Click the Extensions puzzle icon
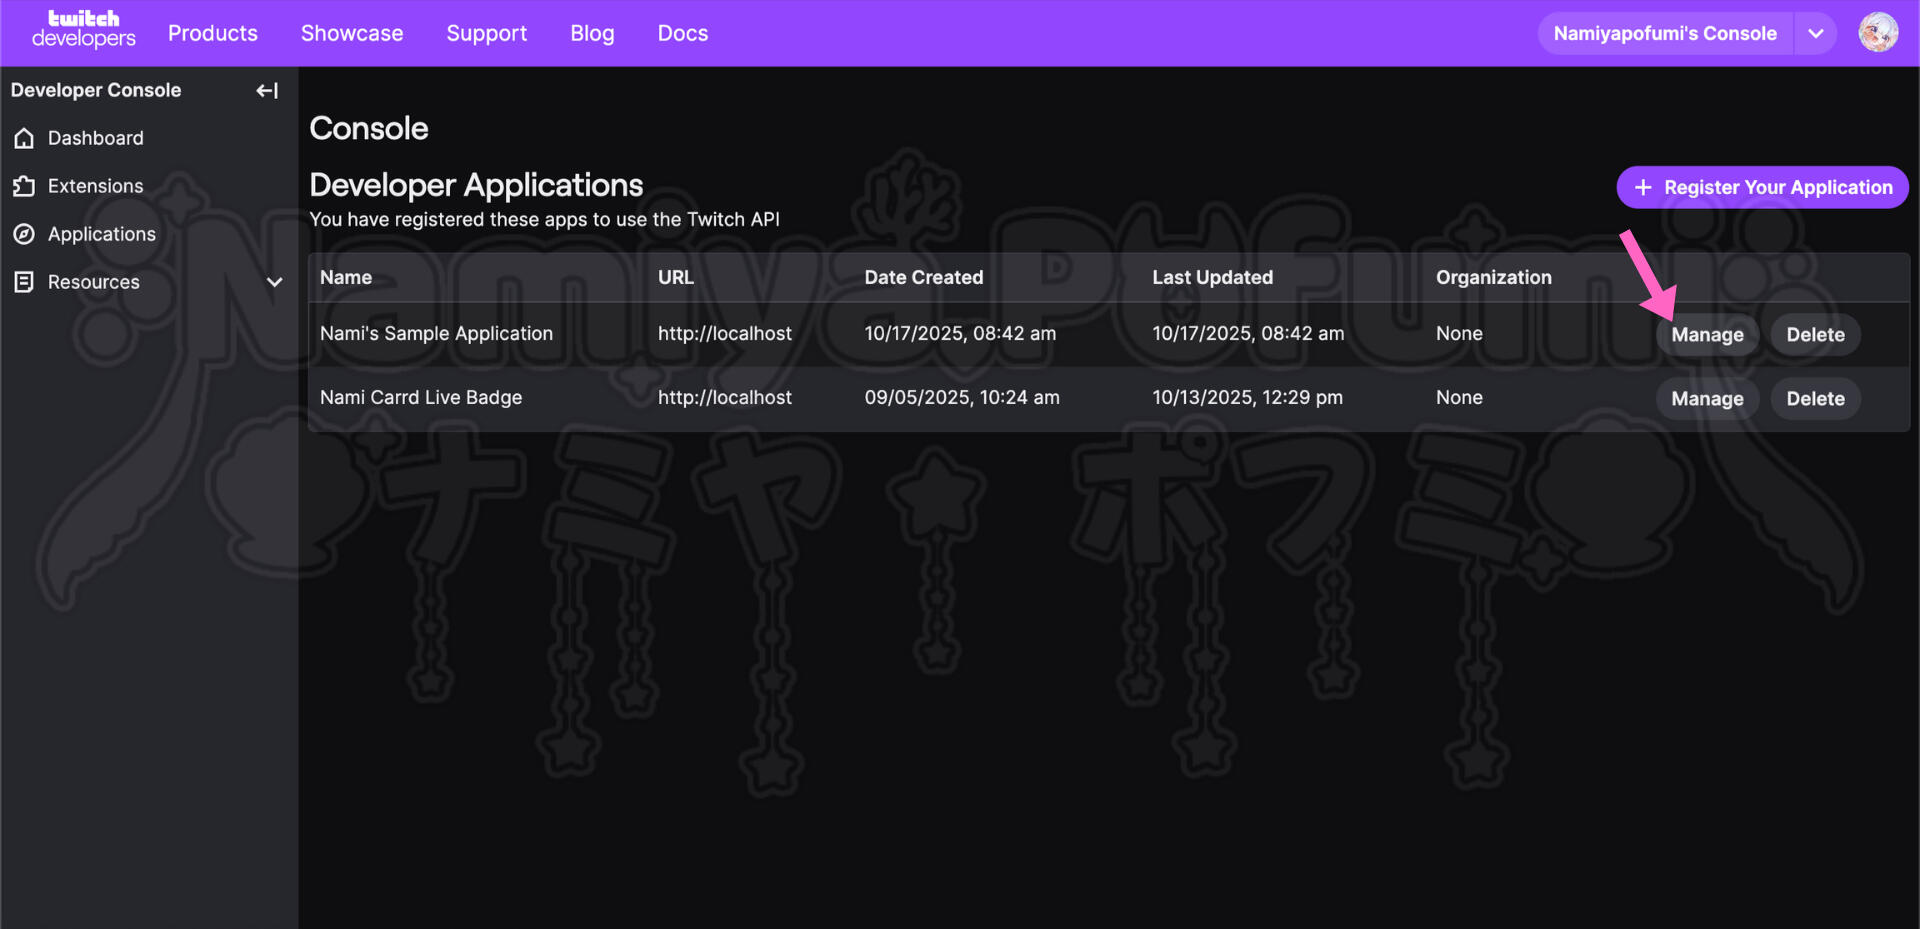The width and height of the screenshot is (1920, 929). [x=25, y=187]
